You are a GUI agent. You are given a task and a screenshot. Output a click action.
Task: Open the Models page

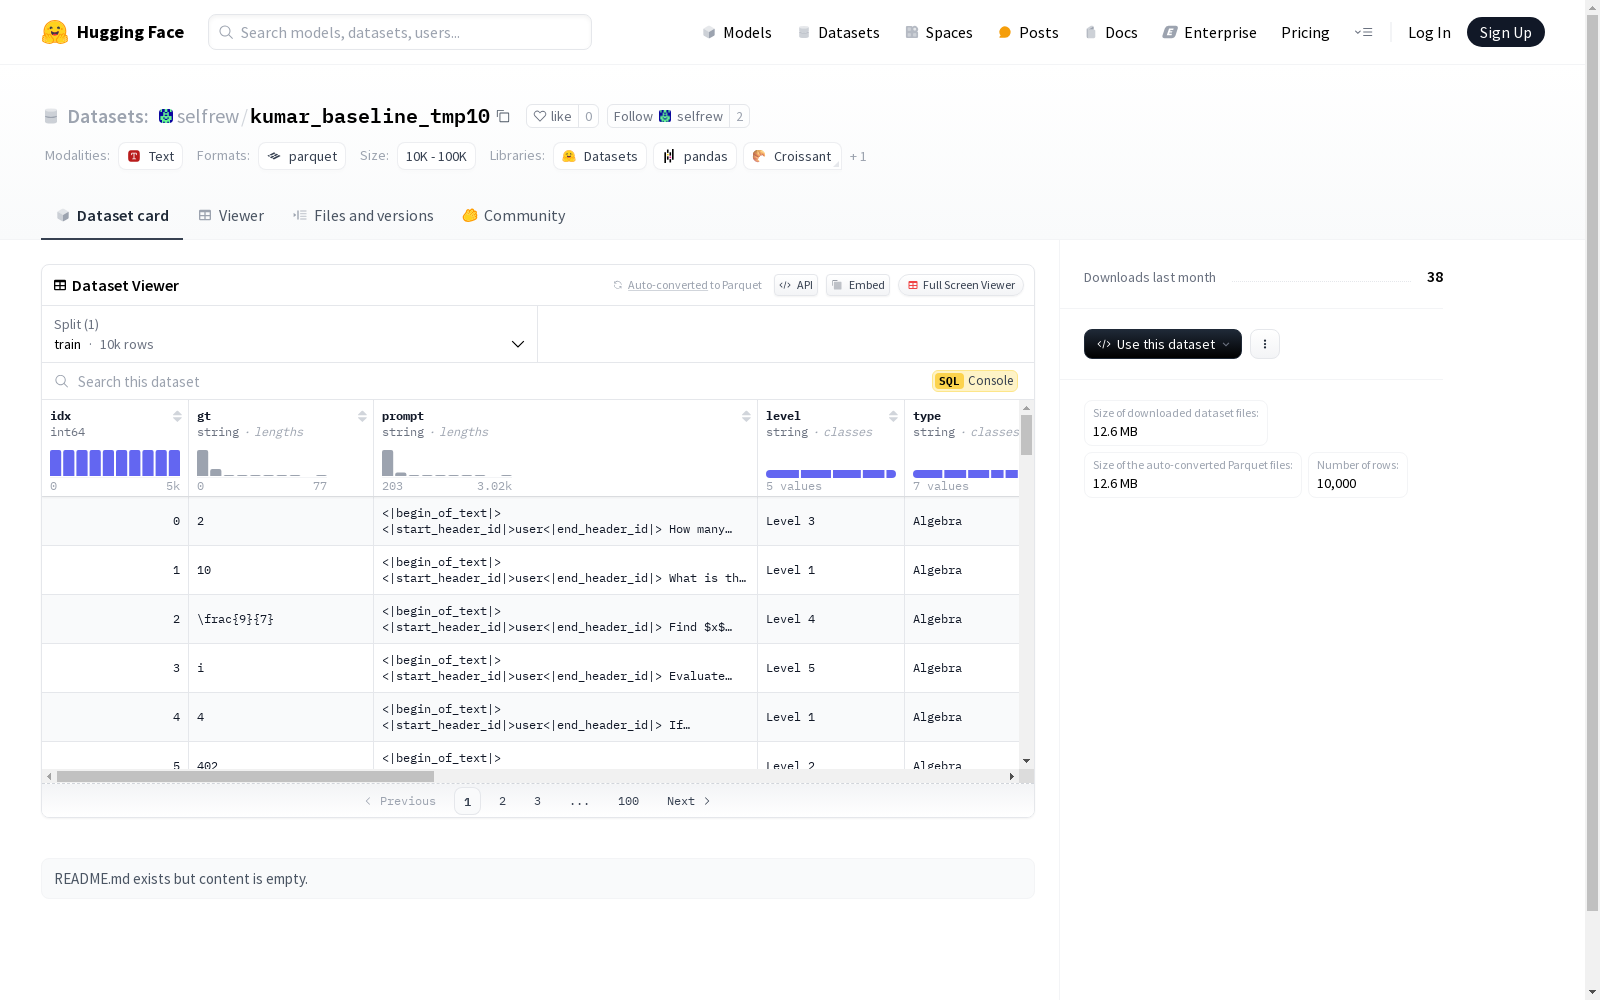[x=737, y=32]
